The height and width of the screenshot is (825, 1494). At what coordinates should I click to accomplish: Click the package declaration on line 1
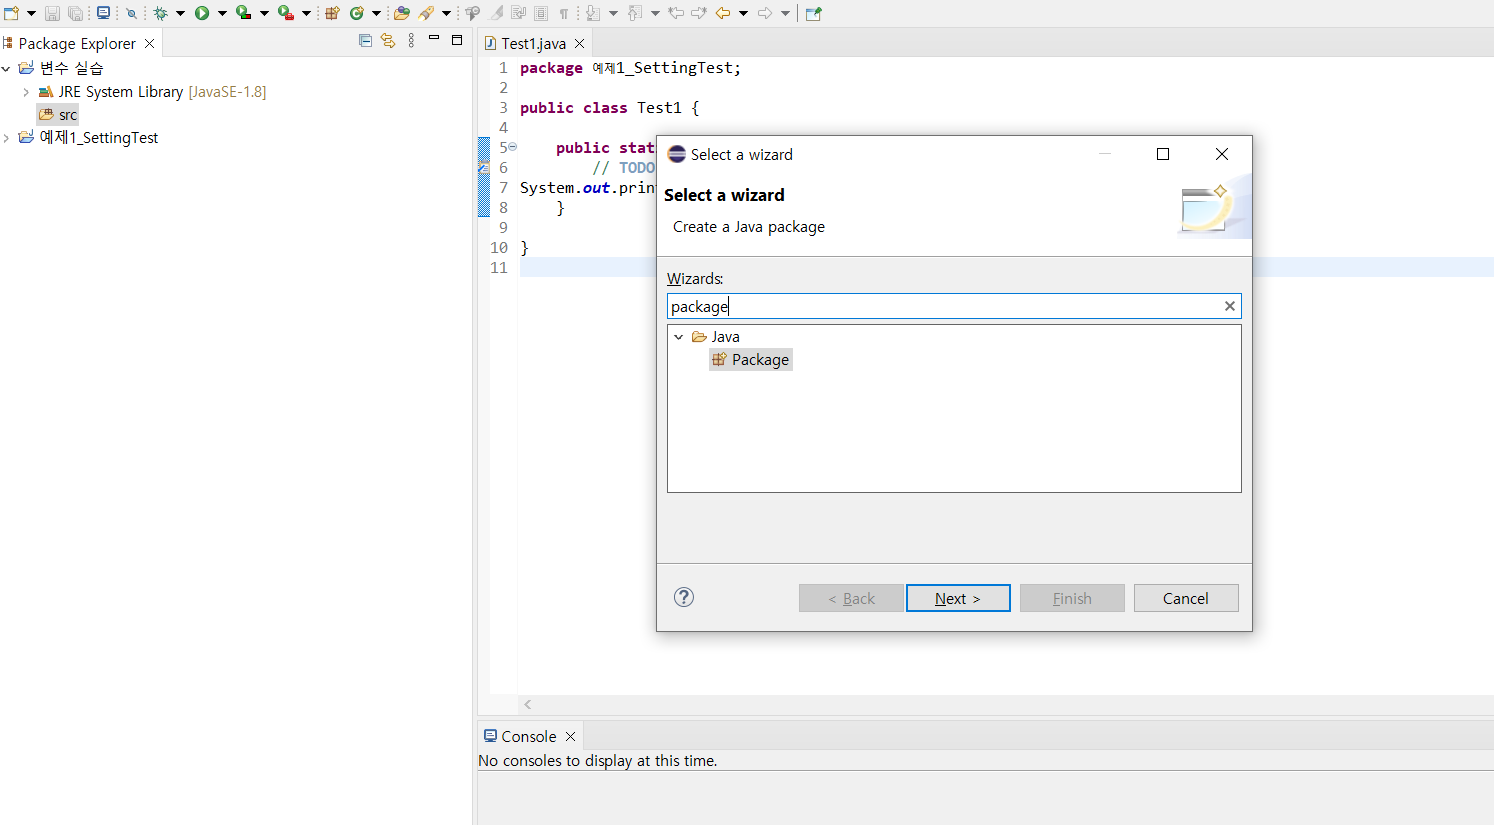631,68
